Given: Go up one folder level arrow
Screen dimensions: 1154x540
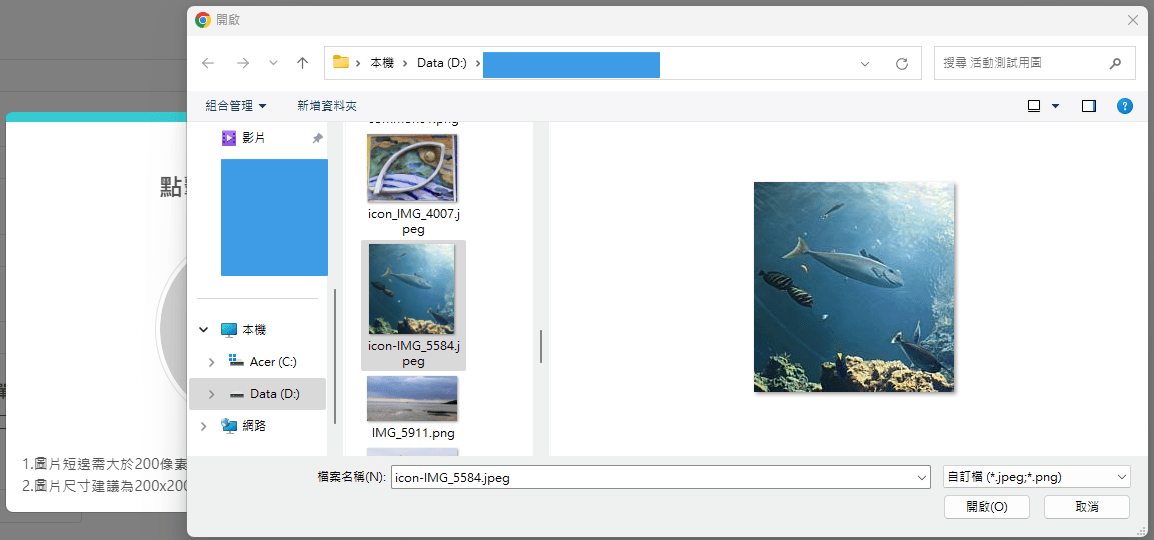Looking at the screenshot, I should pos(302,63).
